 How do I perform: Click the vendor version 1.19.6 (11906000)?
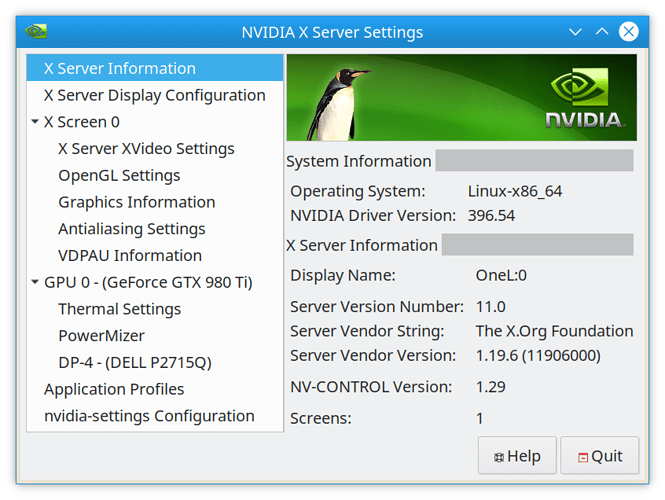[538, 355]
